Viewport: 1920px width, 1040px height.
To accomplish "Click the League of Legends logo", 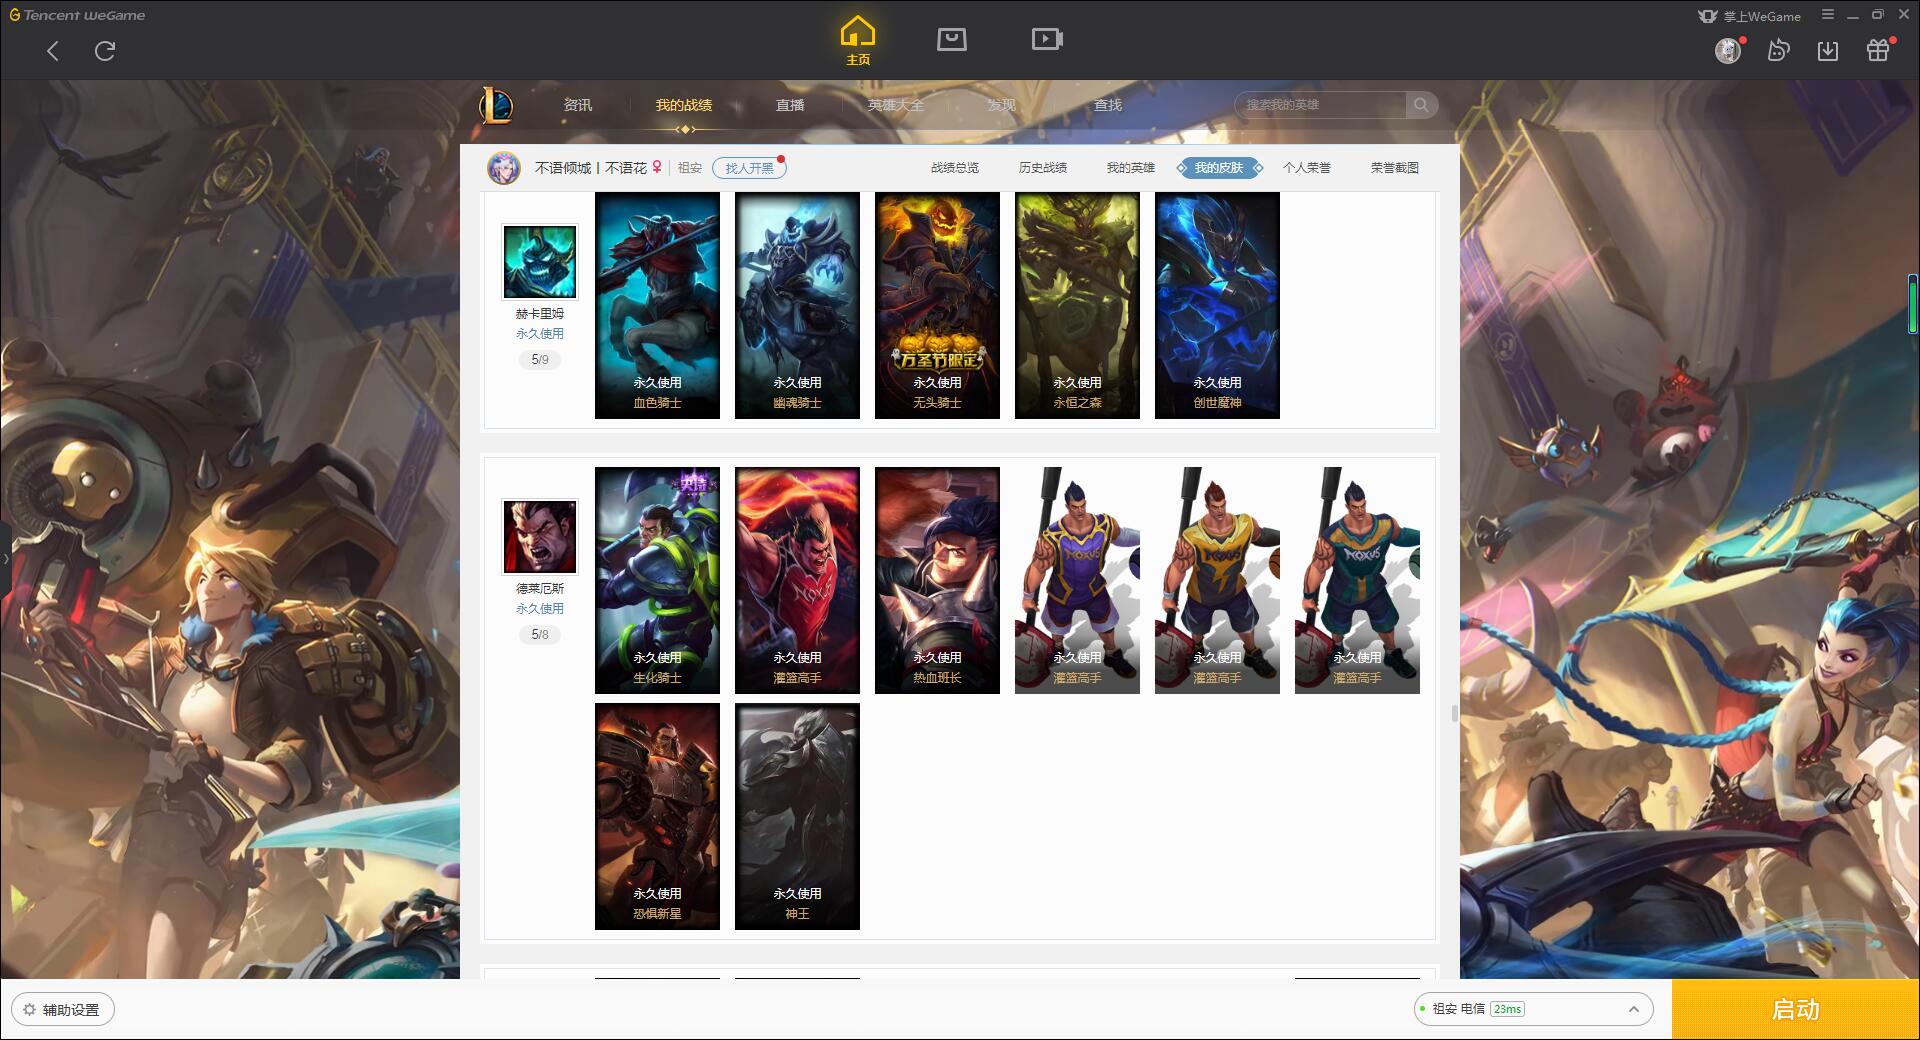I will point(496,105).
